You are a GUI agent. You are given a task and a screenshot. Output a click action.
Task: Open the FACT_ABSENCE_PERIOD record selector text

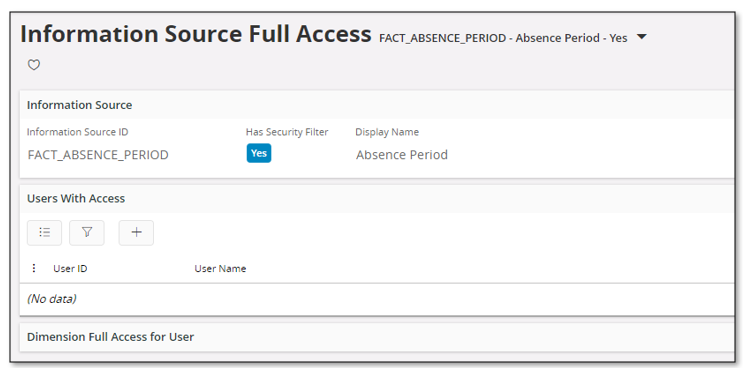(x=503, y=38)
